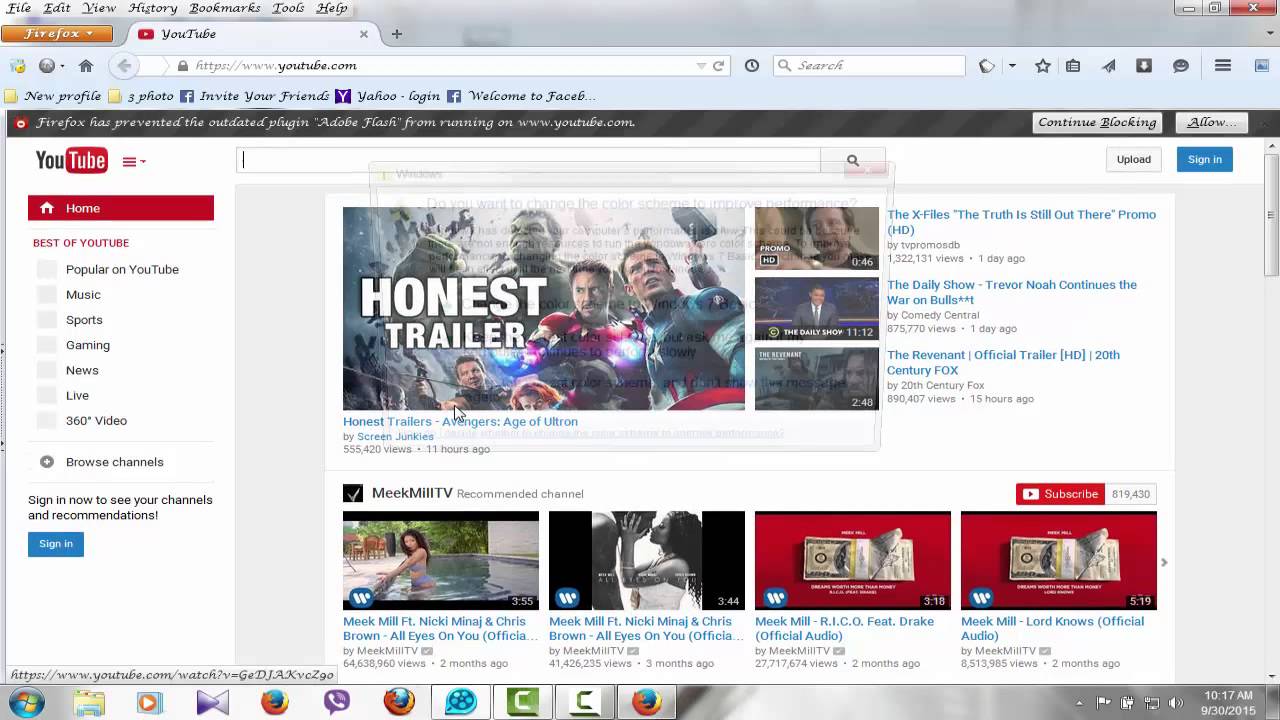Image resolution: width=1280 pixels, height=720 pixels.
Task: Open the Tools menu
Action: coord(288,8)
